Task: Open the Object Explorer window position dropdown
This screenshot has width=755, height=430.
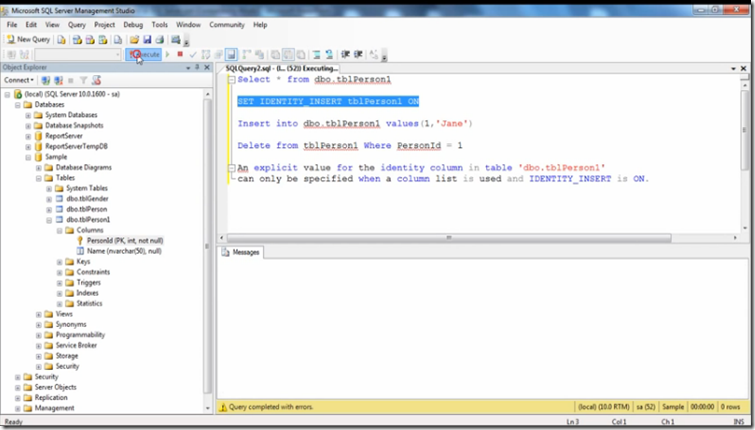Action: point(188,68)
